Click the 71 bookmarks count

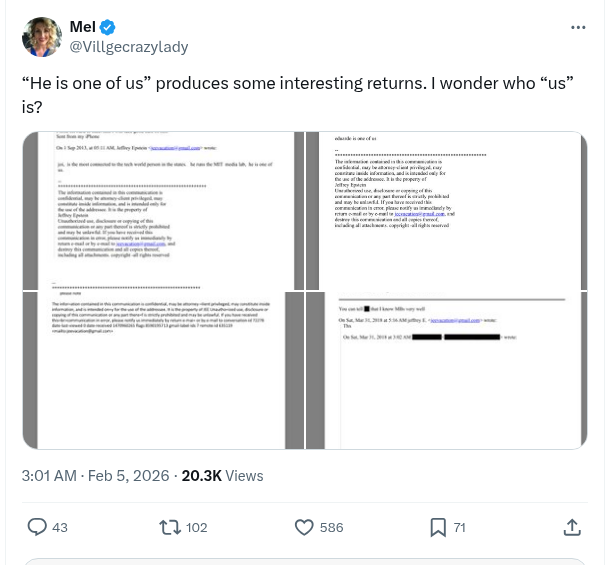pyautogui.click(x=460, y=527)
